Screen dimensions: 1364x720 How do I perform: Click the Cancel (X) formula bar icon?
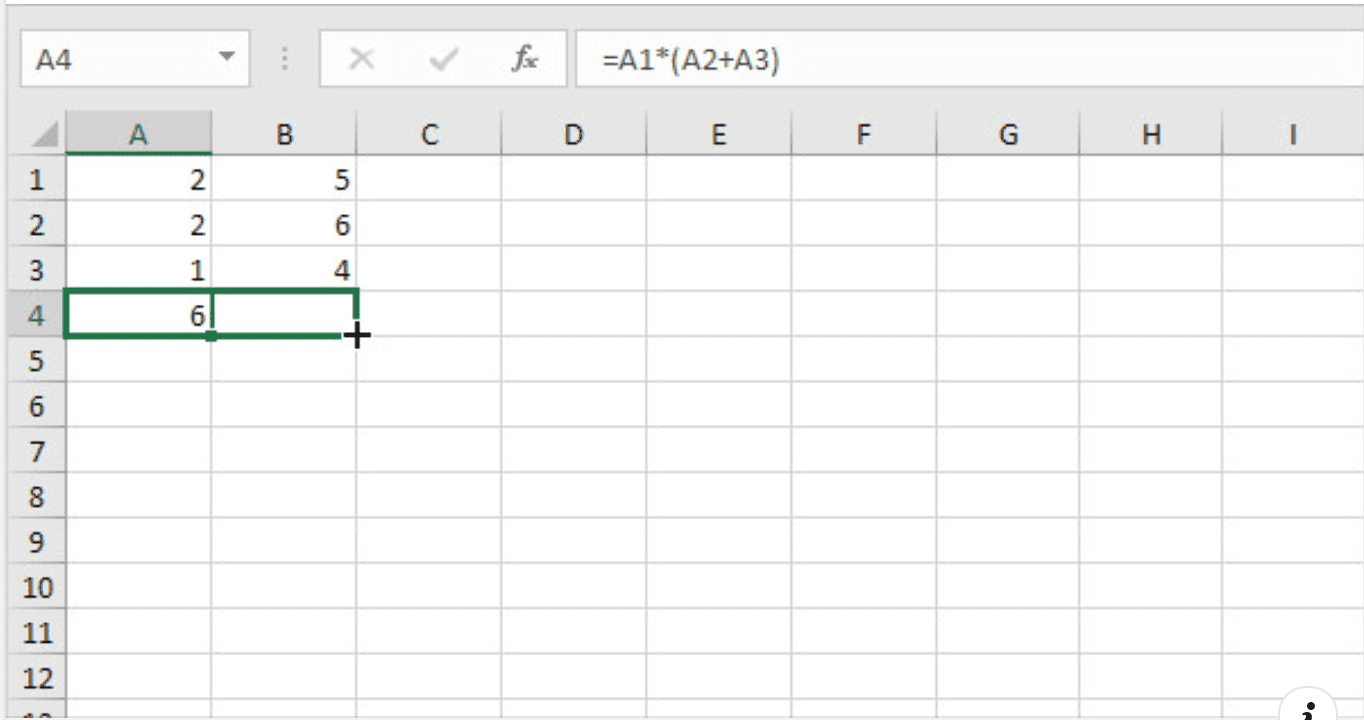click(x=361, y=60)
